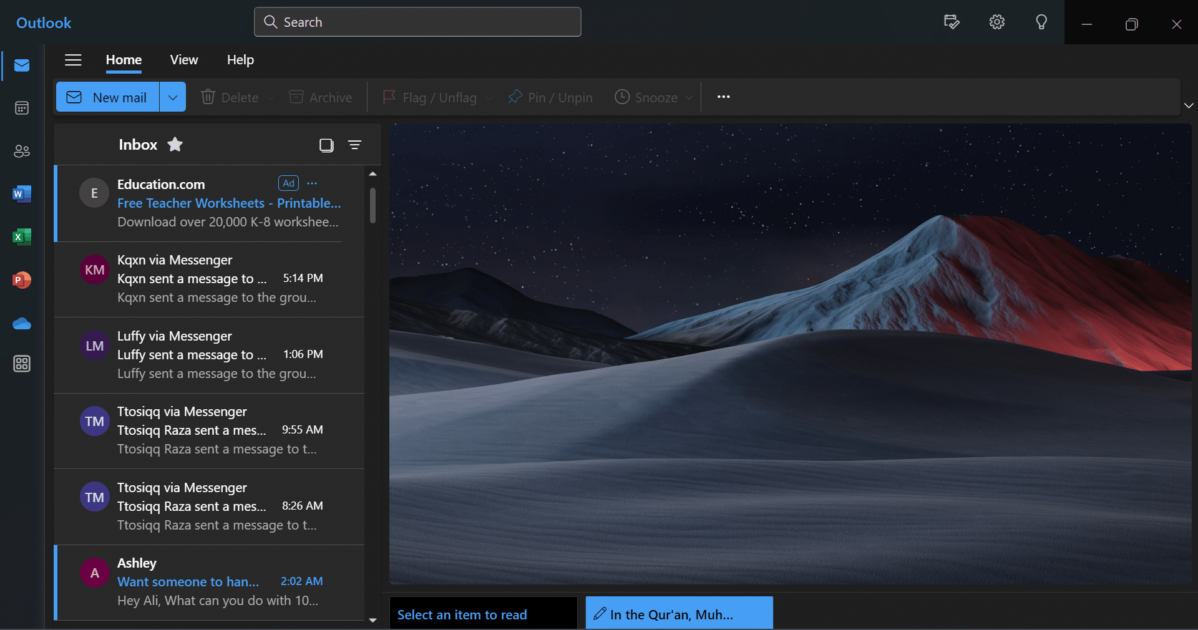Open the Calendar icon in left sidebar
Screen dimensions: 1198x630
tap(21, 108)
